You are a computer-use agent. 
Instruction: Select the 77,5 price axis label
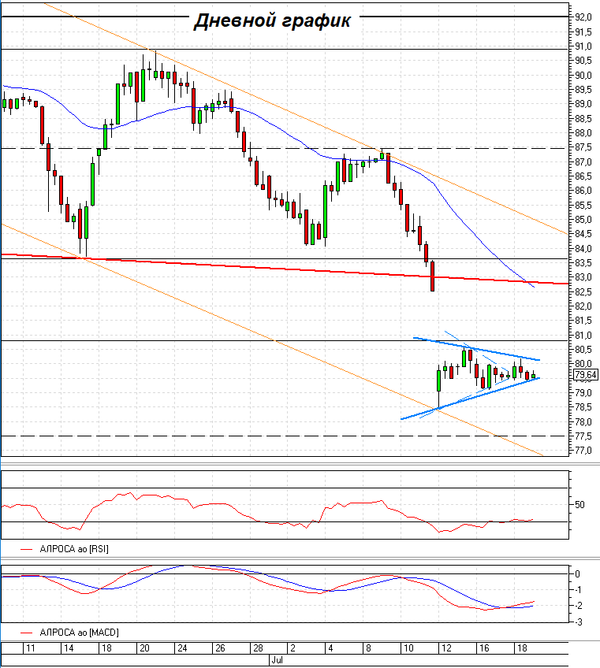tap(583, 436)
